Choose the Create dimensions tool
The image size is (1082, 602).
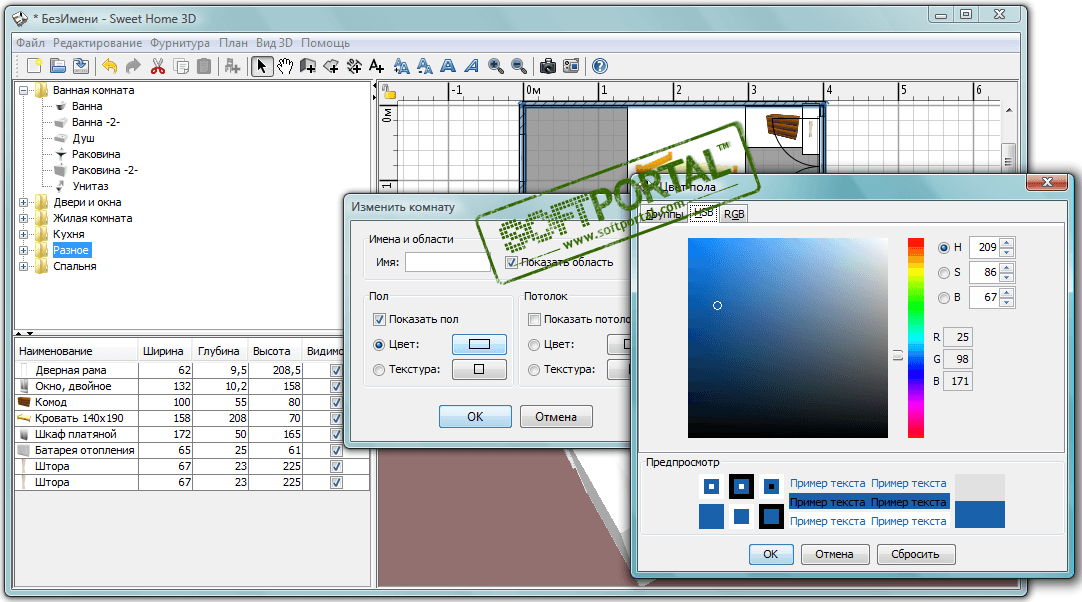(x=354, y=66)
